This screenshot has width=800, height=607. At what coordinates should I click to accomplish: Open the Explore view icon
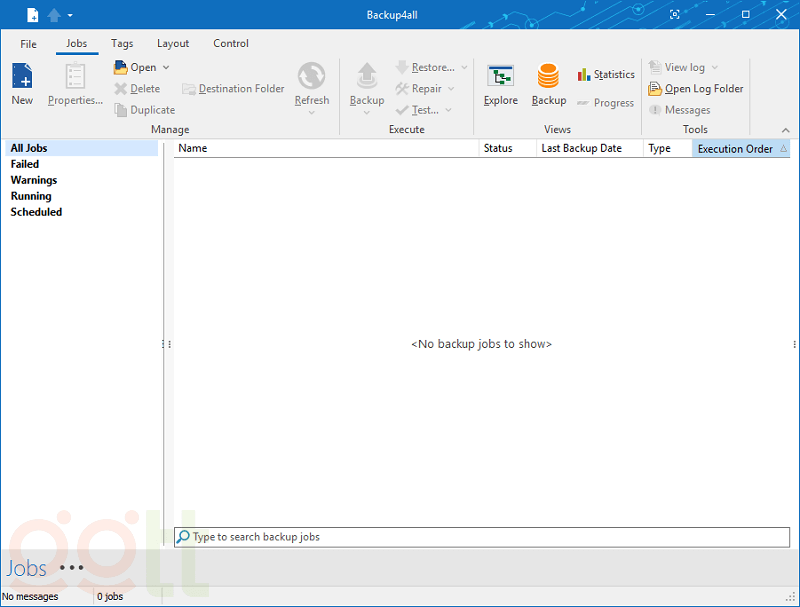pos(500,77)
